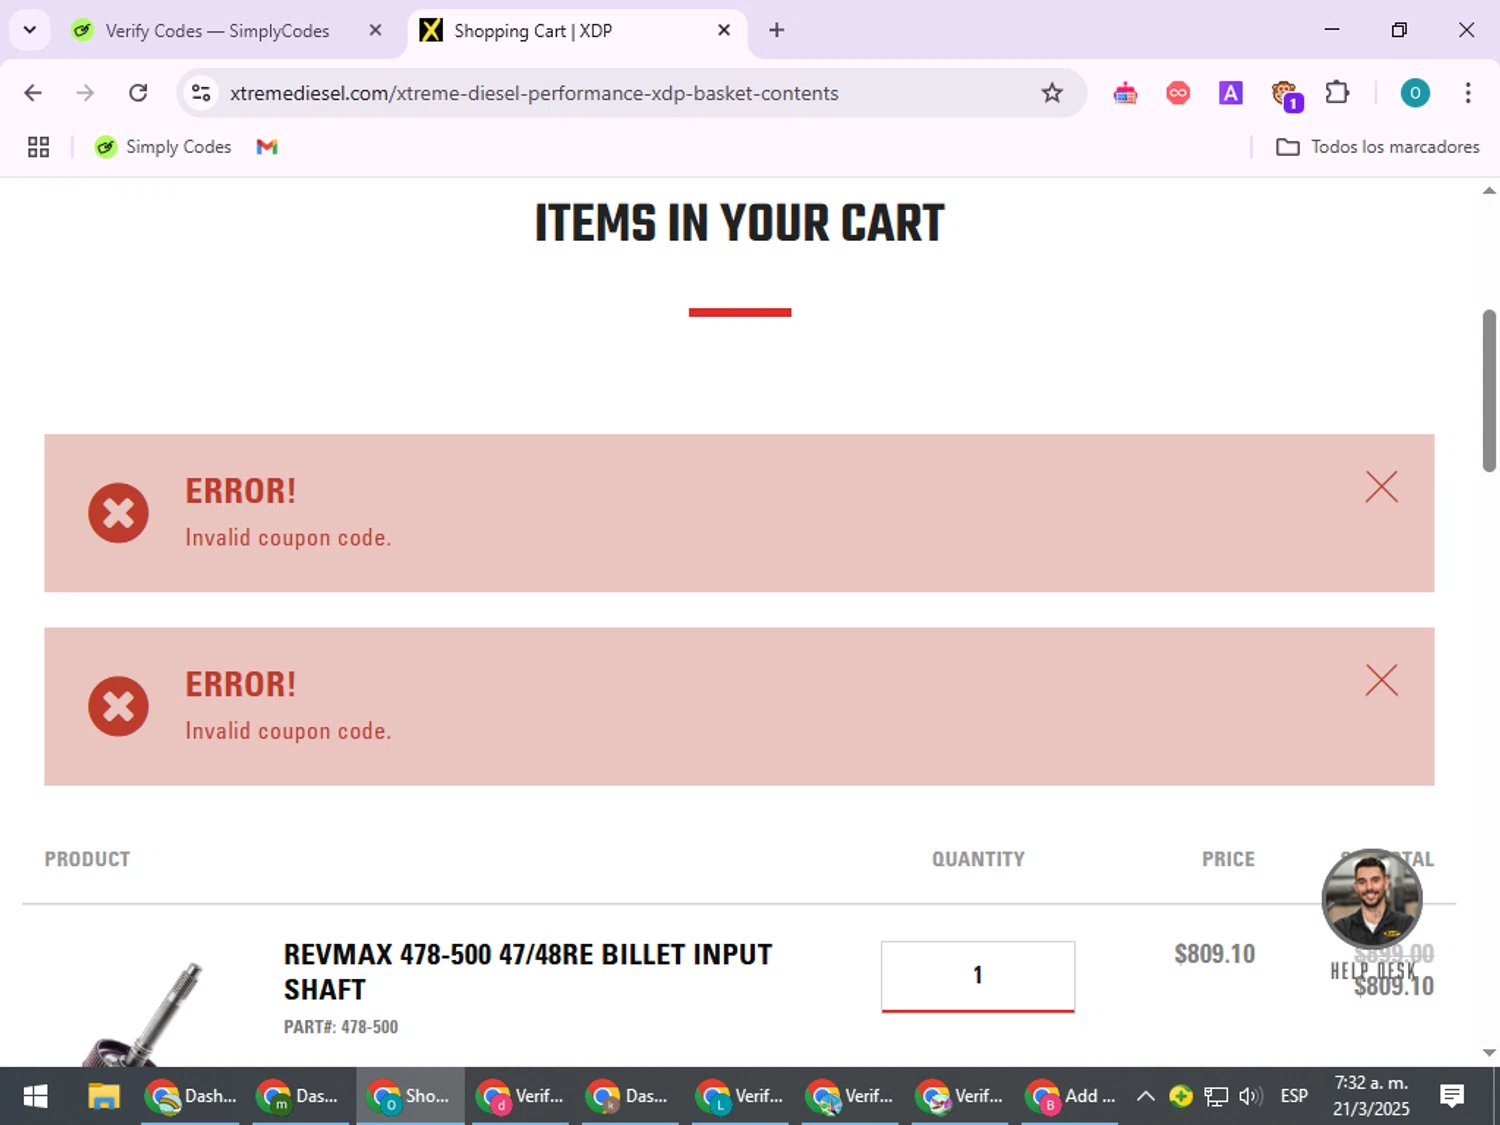Open the volume control in system tray
The height and width of the screenshot is (1125, 1500).
(1250, 1096)
